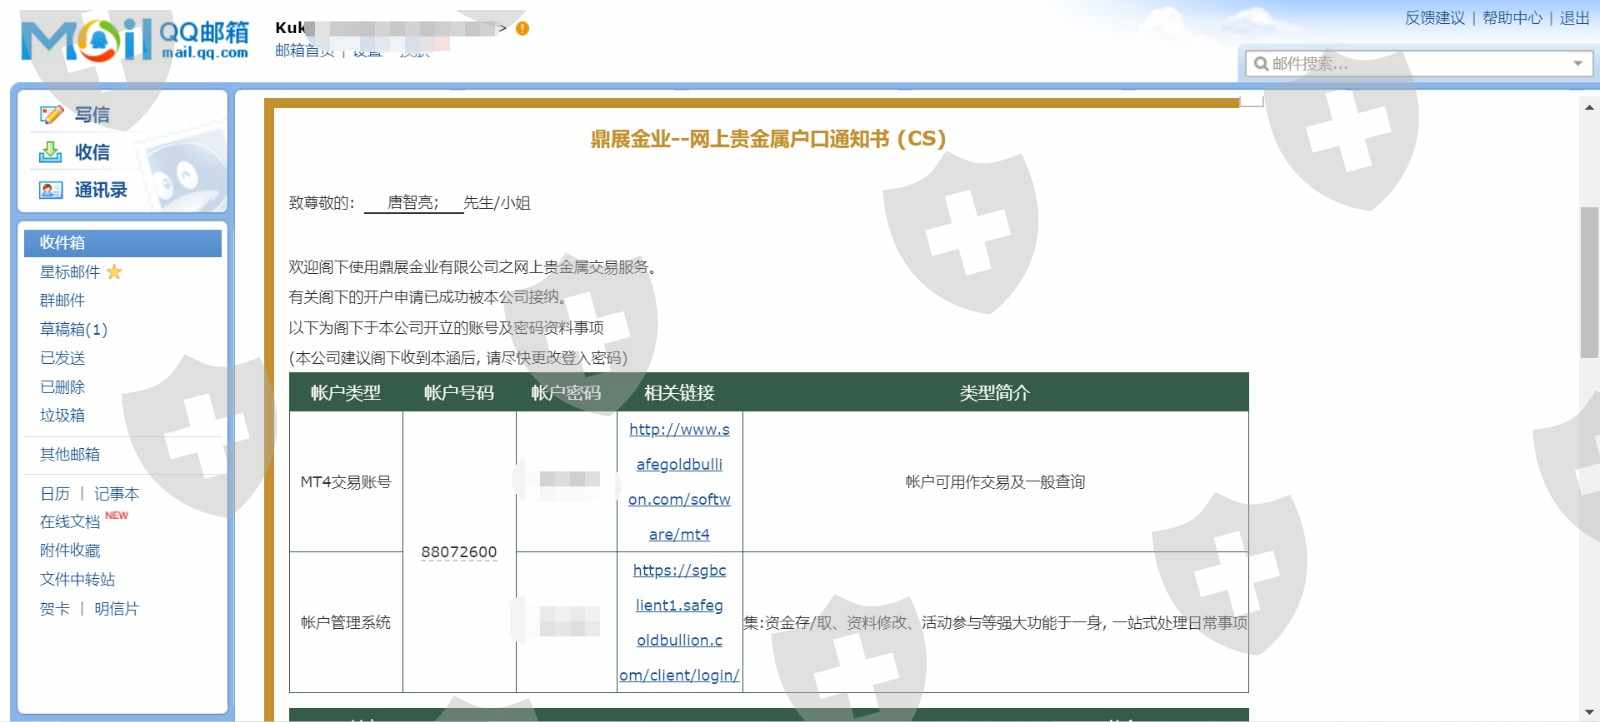Open 其他邮箱 other mailboxes
This screenshot has width=1600, height=722.
click(70, 454)
